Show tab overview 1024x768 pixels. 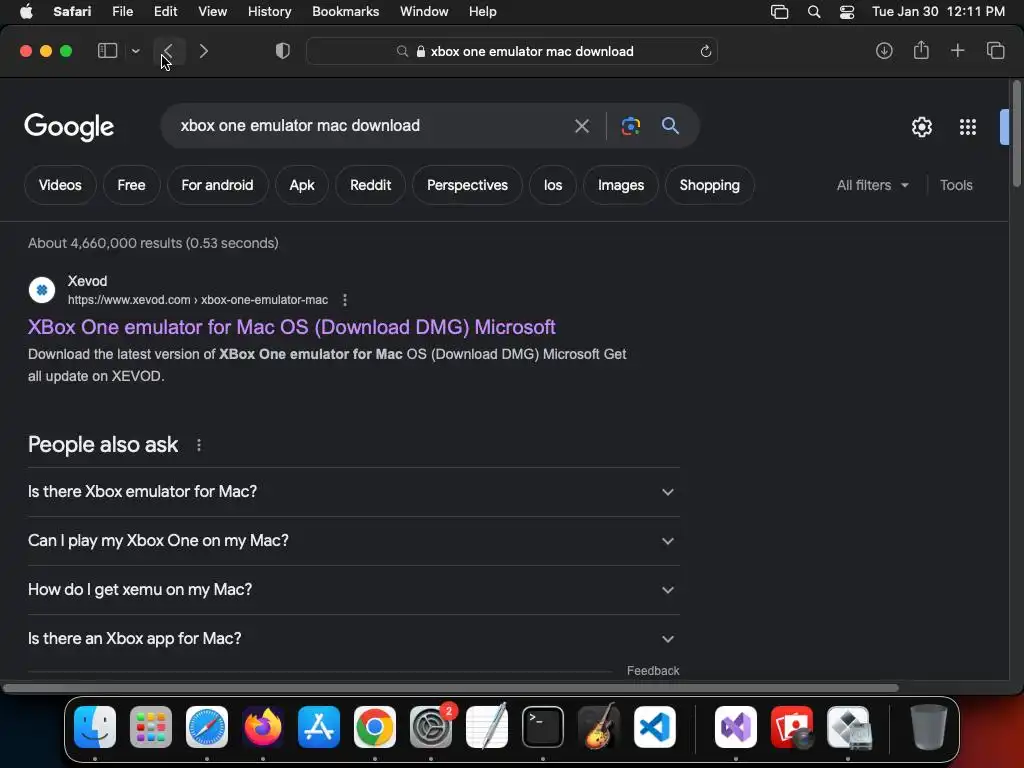click(x=995, y=50)
